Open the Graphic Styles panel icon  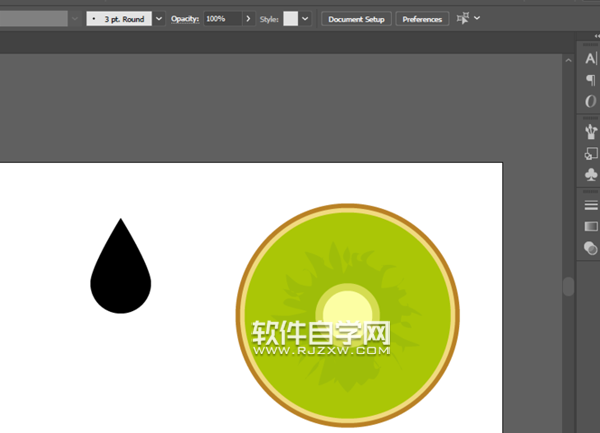[x=591, y=154]
